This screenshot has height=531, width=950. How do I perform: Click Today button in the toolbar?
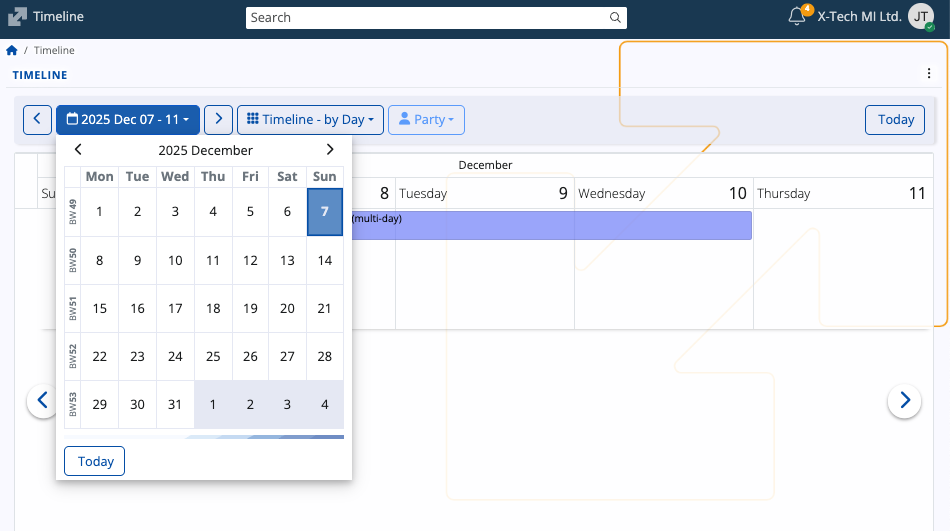[x=895, y=120]
